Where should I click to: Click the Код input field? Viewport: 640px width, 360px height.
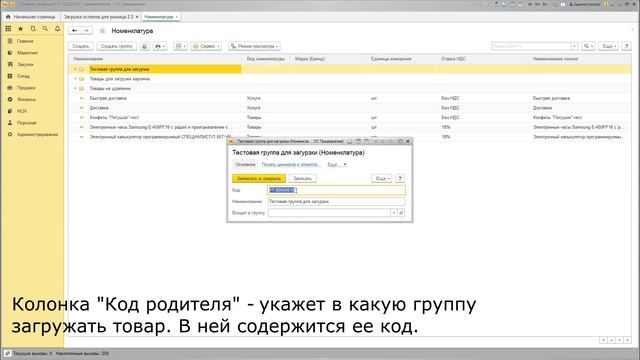[x=336, y=190]
